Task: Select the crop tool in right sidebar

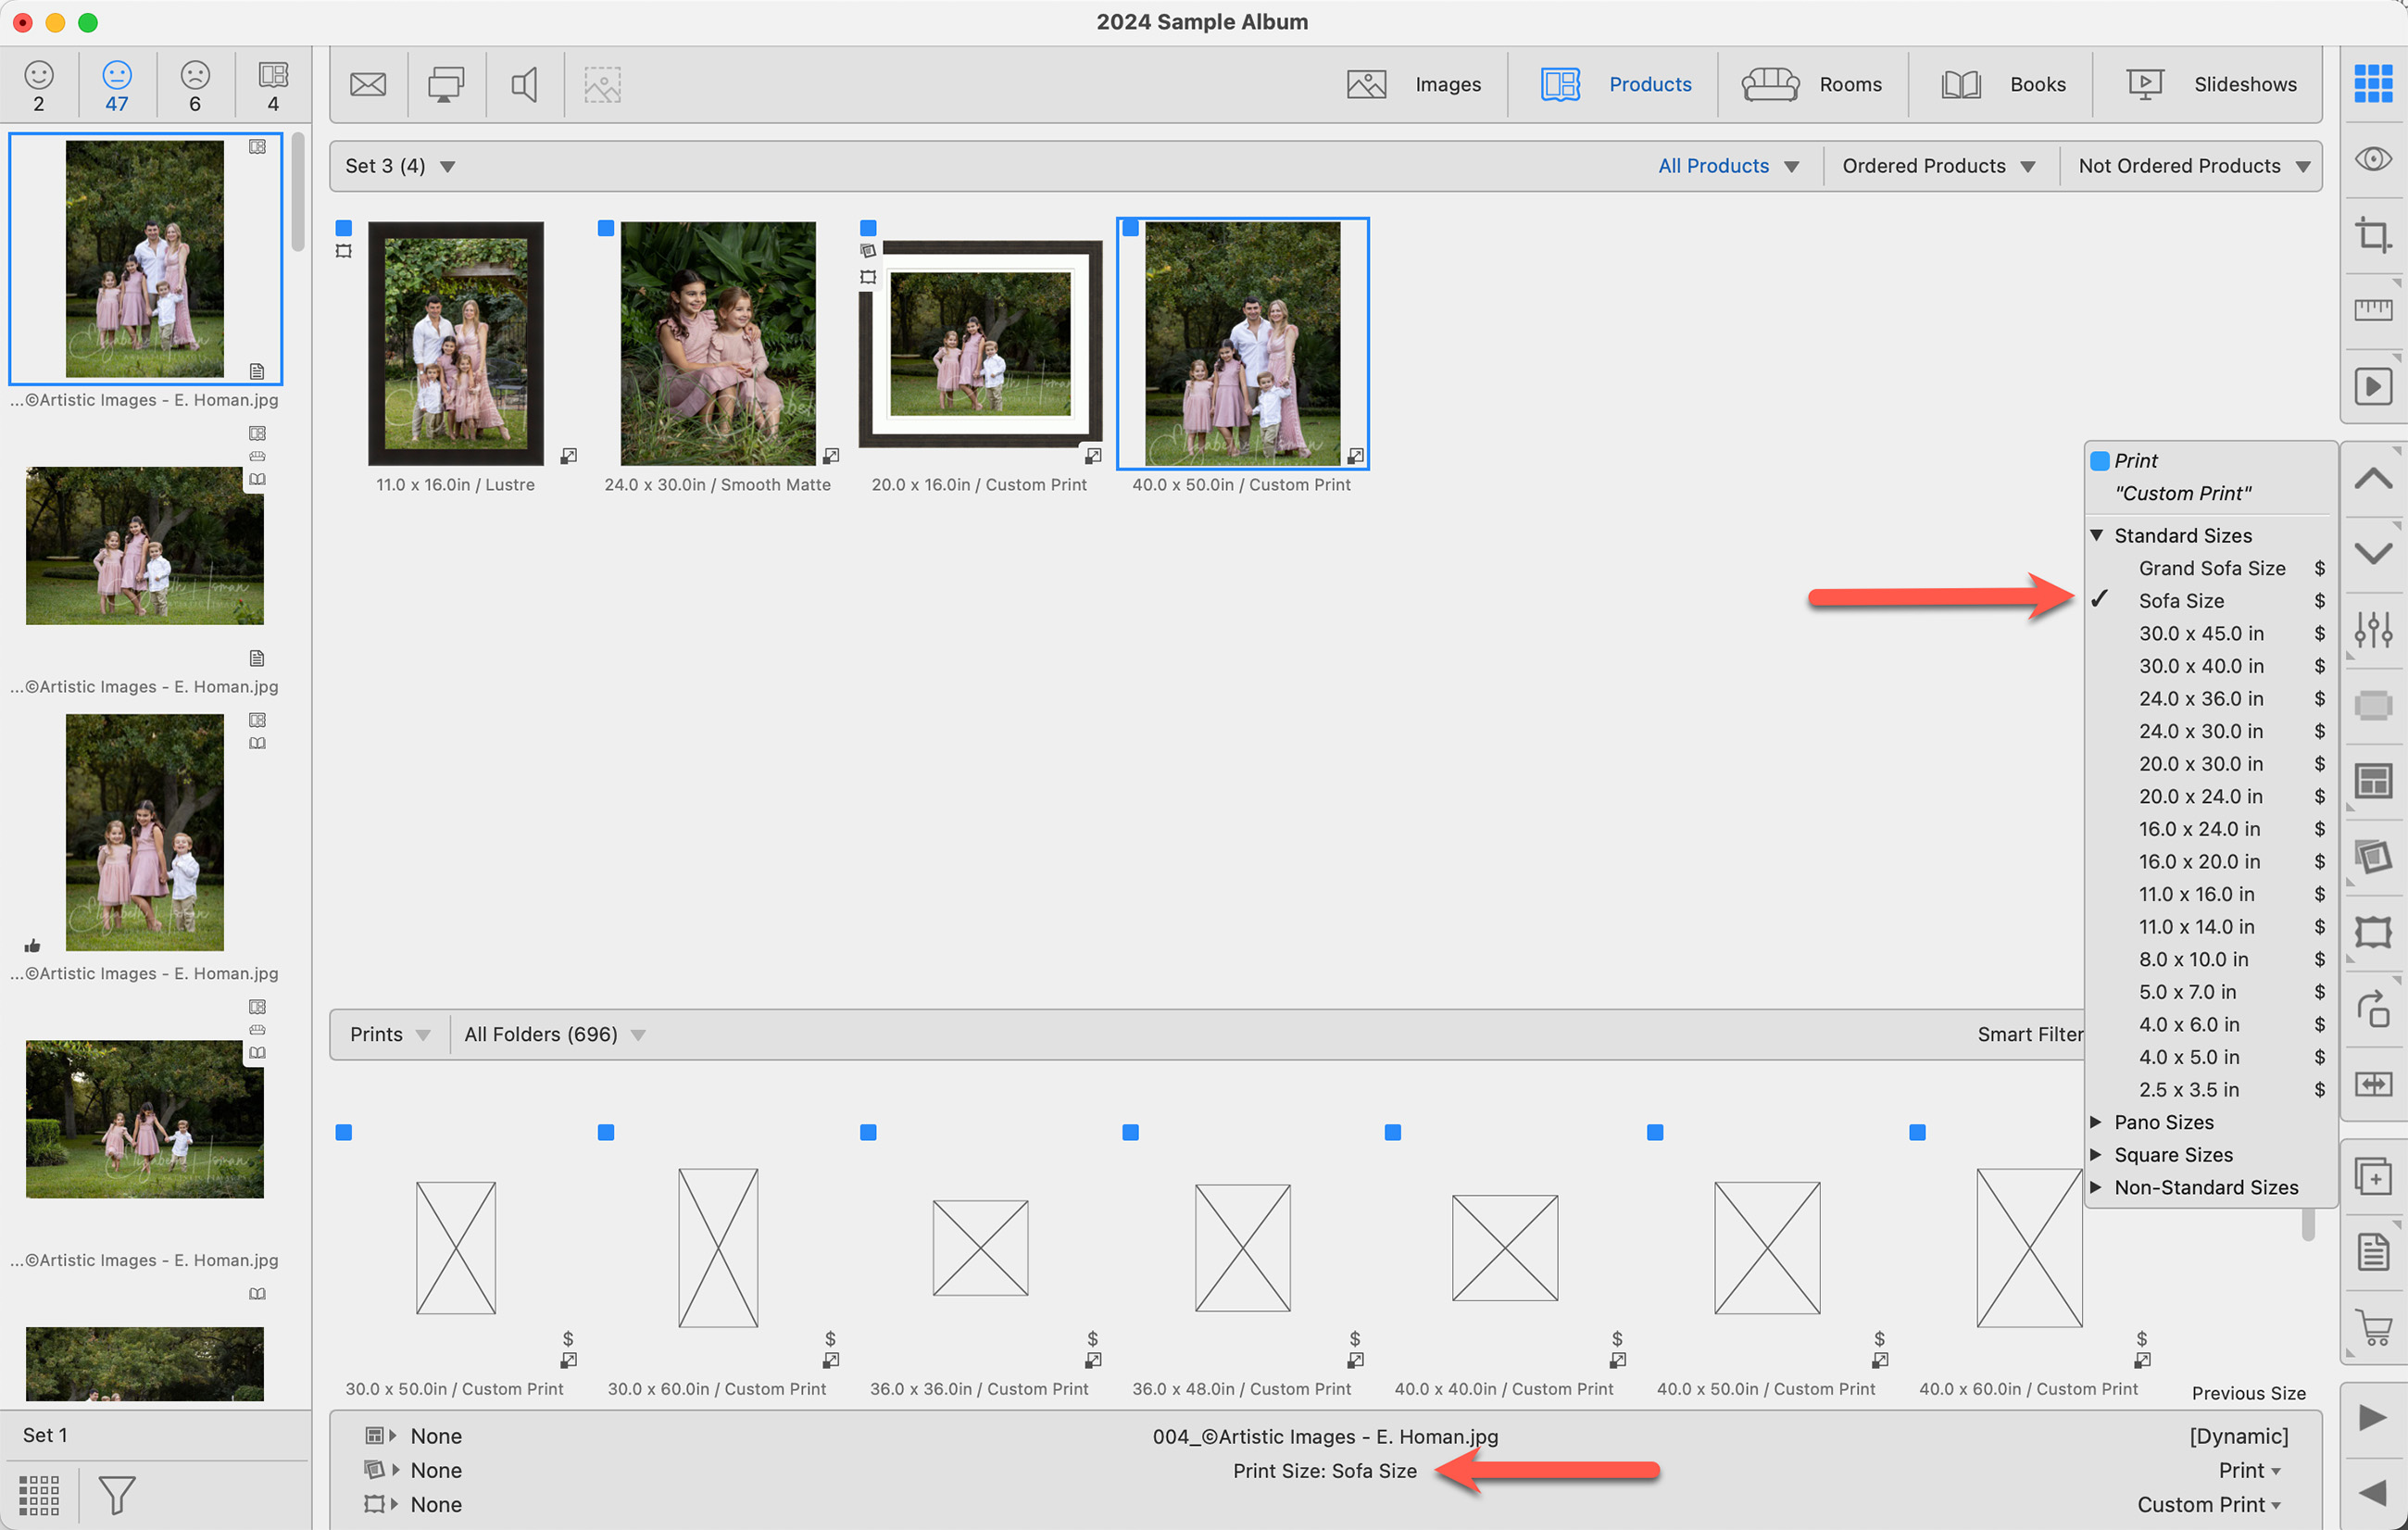Action: point(2372,235)
